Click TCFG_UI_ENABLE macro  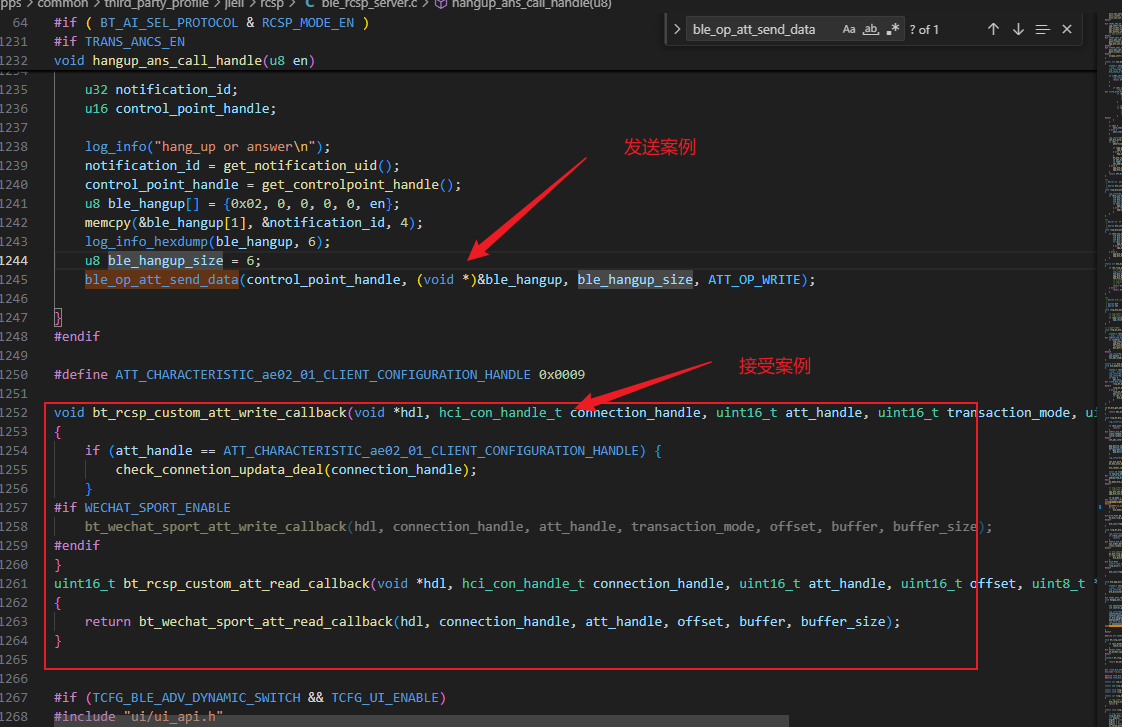coord(385,698)
